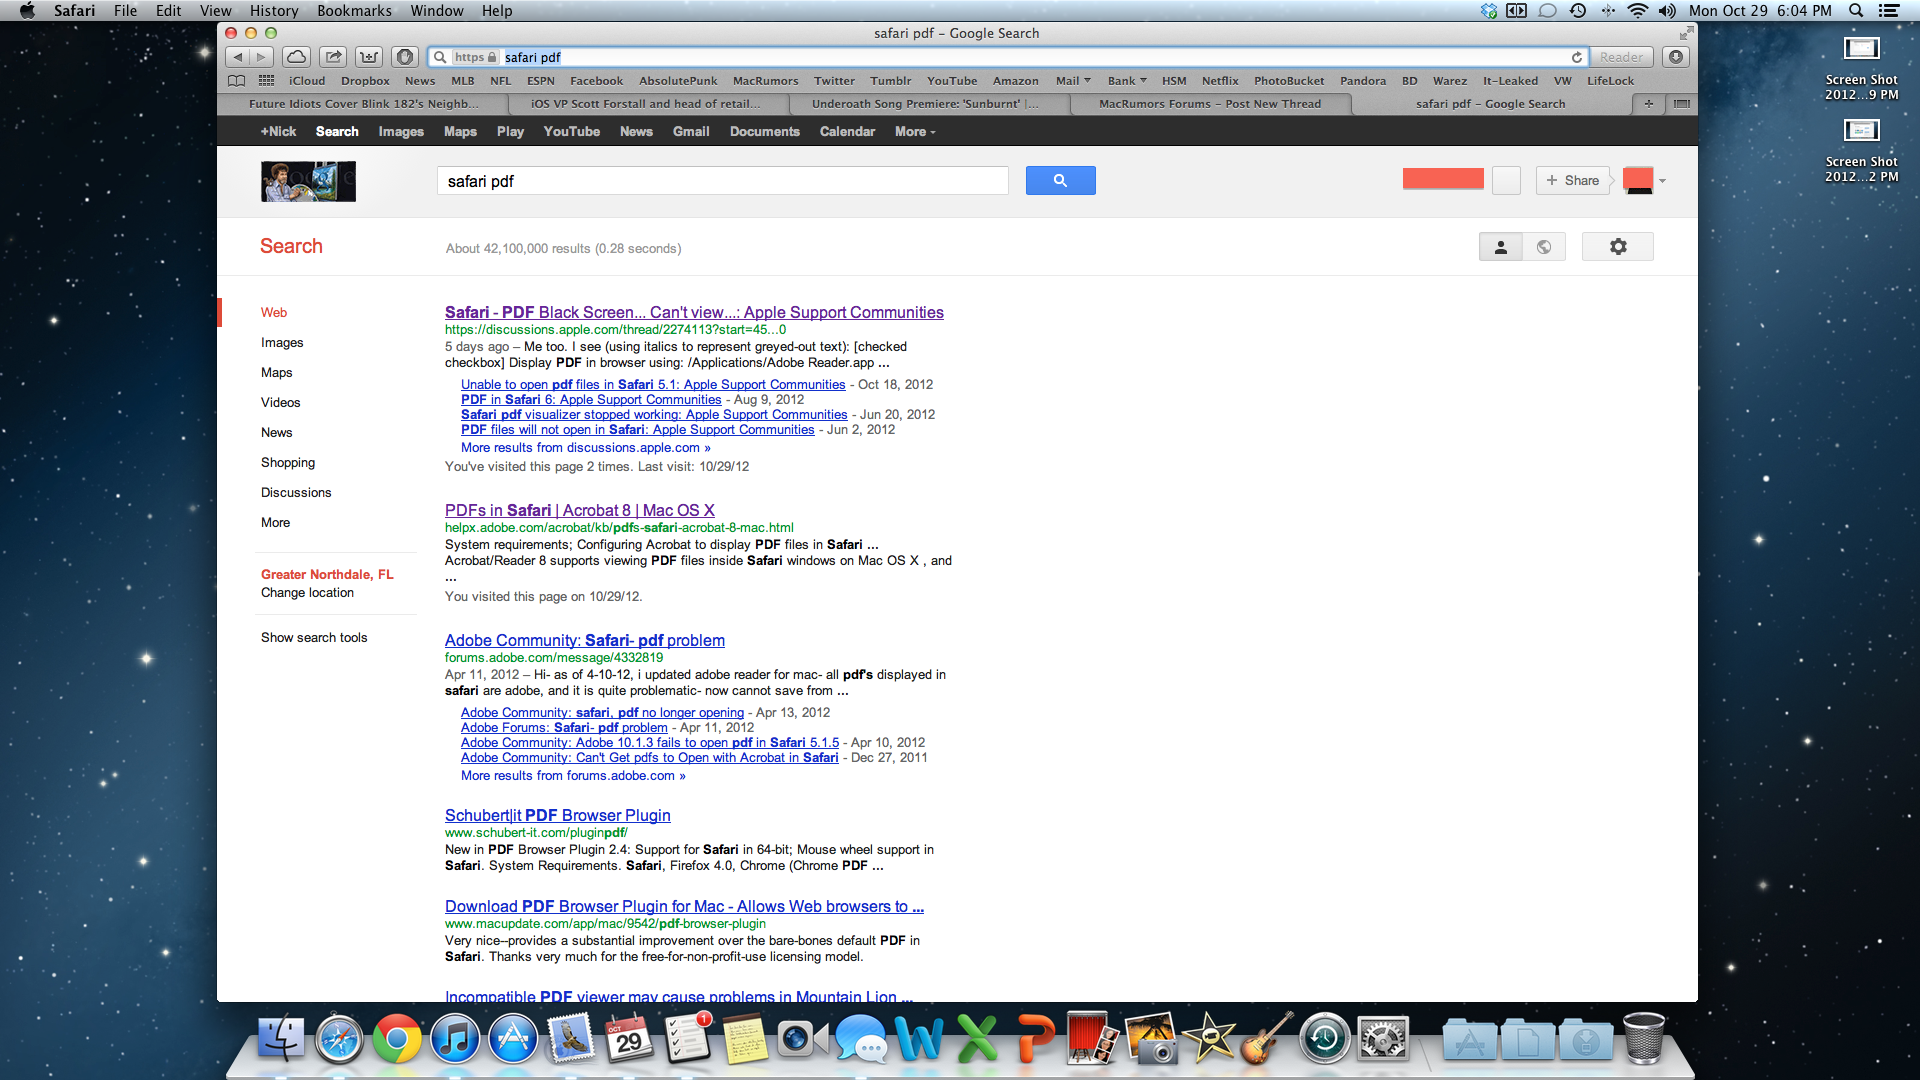Hide personal results with the globe toggle
Image resolution: width=1920 pixels, height=1080 pixels.
point(1544,247)
